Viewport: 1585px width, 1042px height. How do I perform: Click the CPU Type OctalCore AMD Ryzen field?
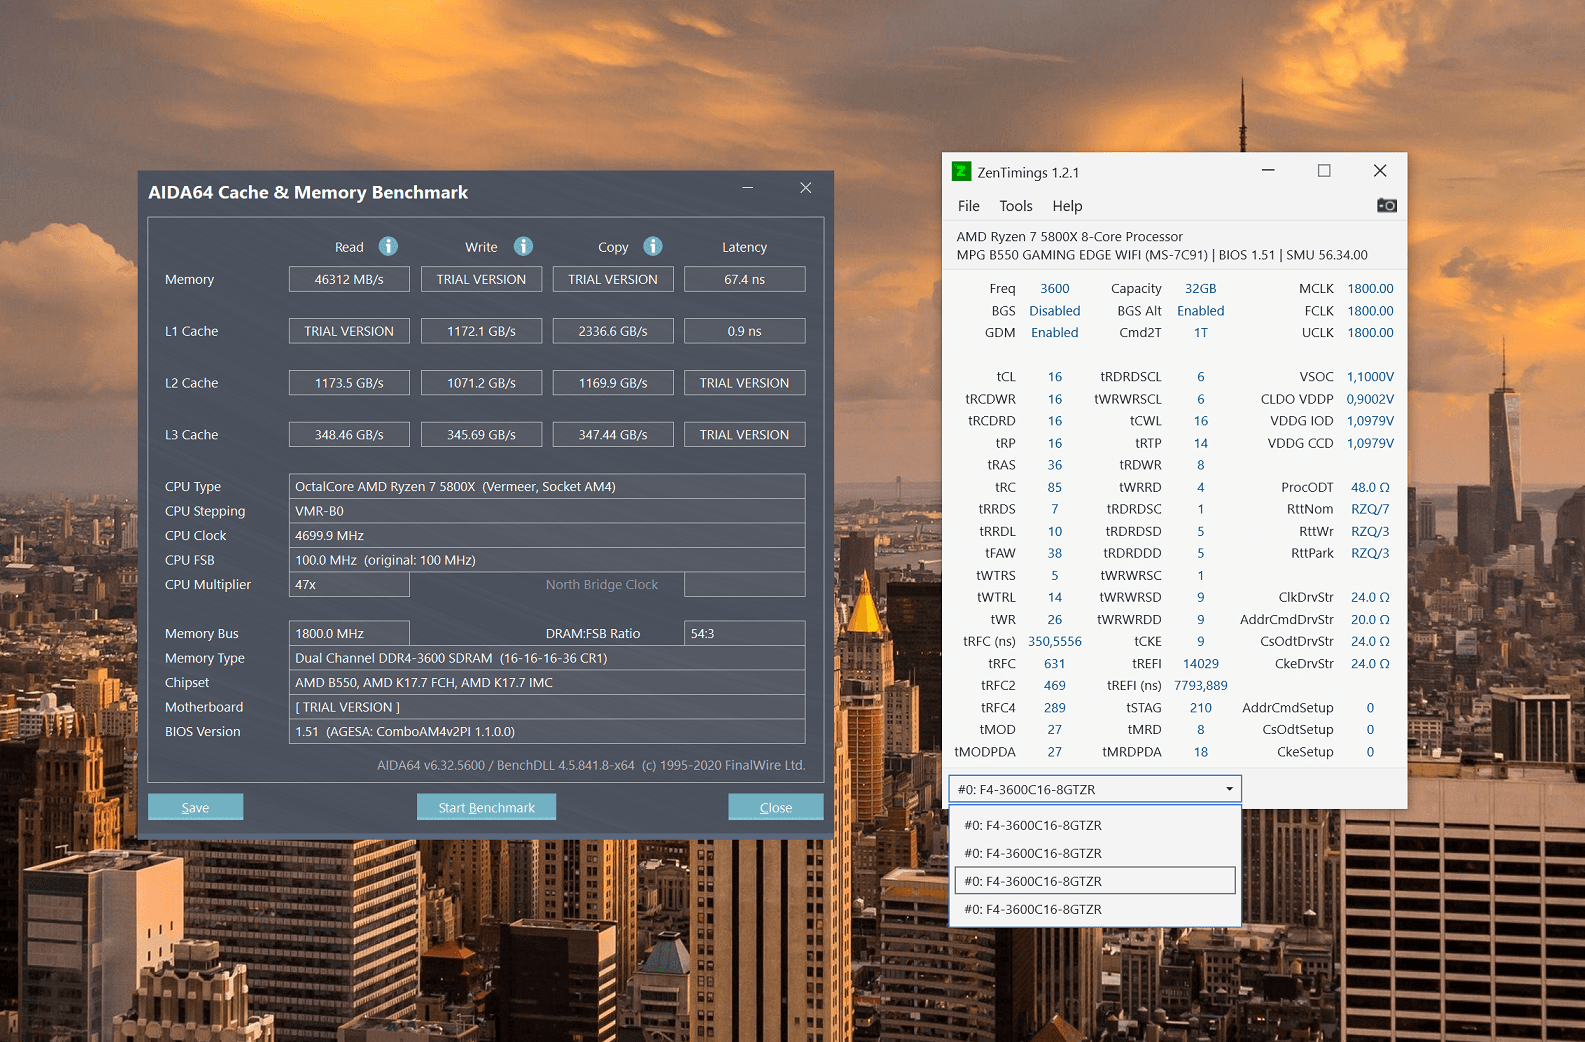coord(547,486)
